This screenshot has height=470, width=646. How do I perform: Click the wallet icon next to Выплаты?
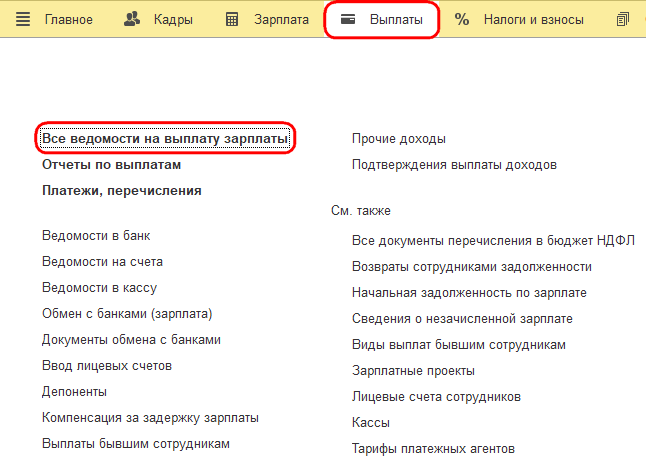click(x=348, y=19)
